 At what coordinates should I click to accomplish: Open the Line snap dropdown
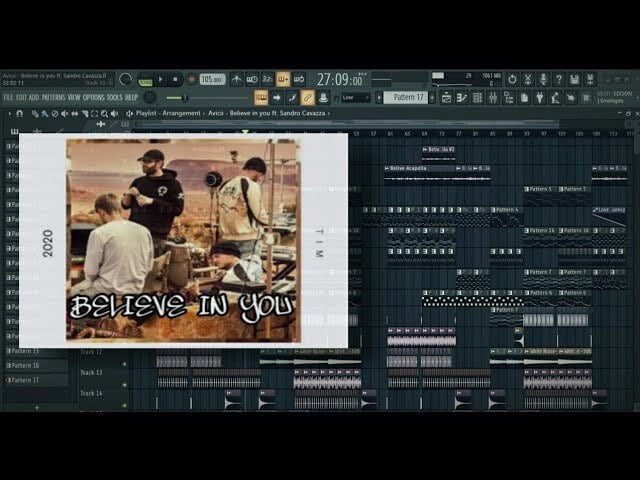point(356,98)
